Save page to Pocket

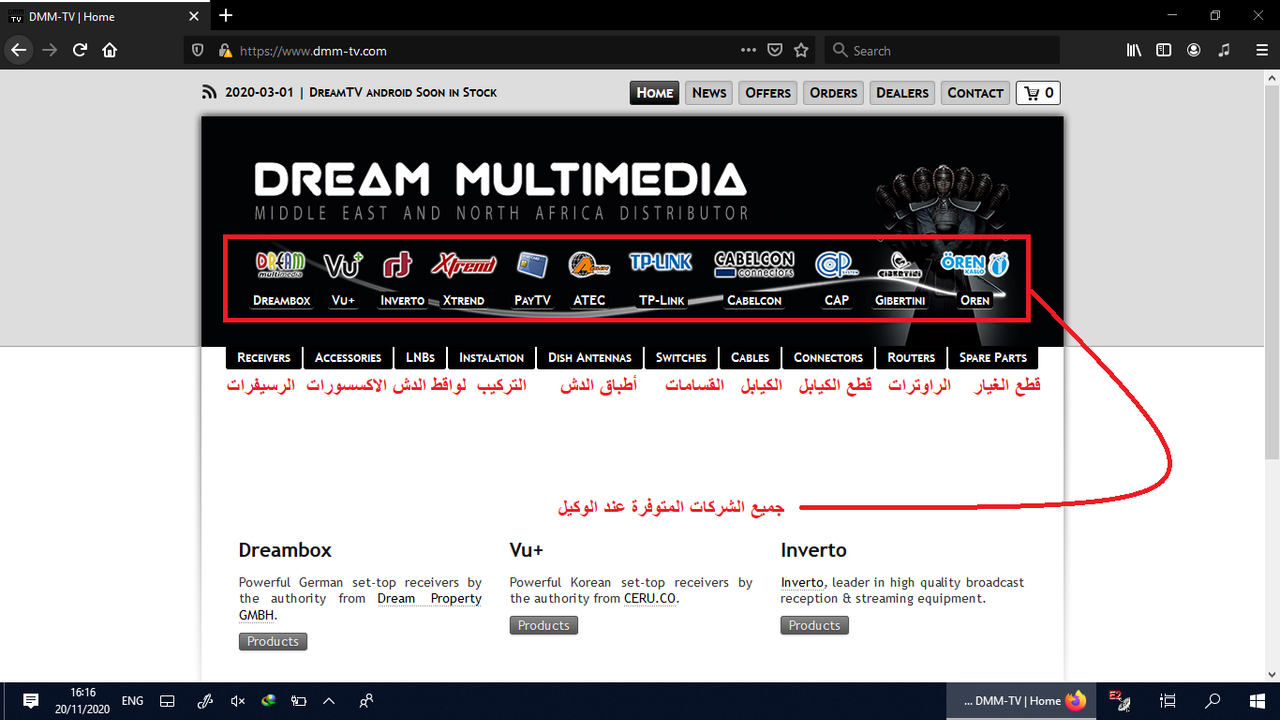click(775, 50)
